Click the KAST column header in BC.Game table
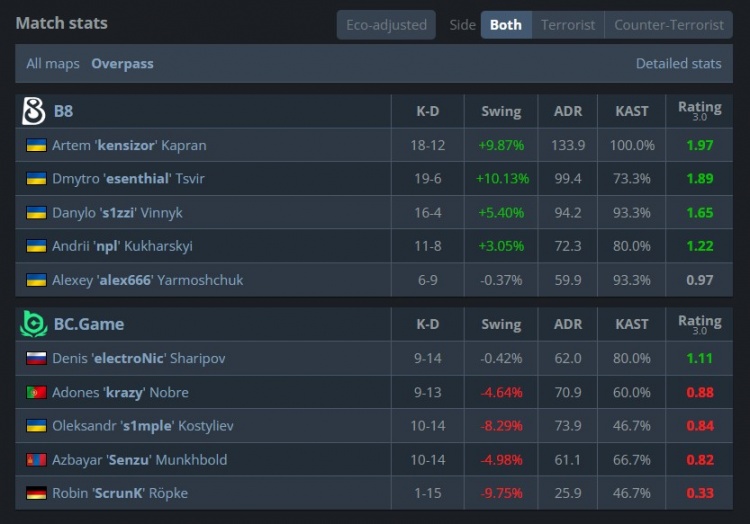750x524 pixels. pyautogui.click(x=631, y=324)
